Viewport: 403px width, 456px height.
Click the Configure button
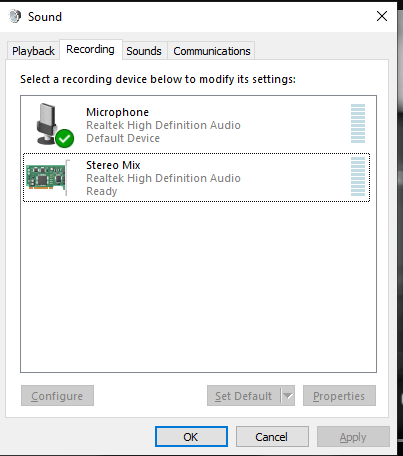57,396
